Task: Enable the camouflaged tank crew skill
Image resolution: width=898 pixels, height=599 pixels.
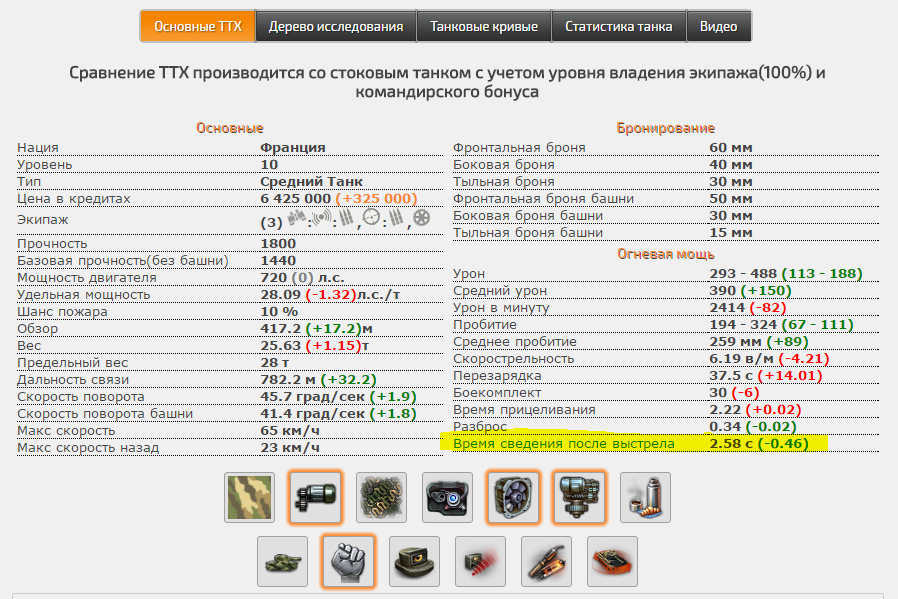Action: point(282,561)
